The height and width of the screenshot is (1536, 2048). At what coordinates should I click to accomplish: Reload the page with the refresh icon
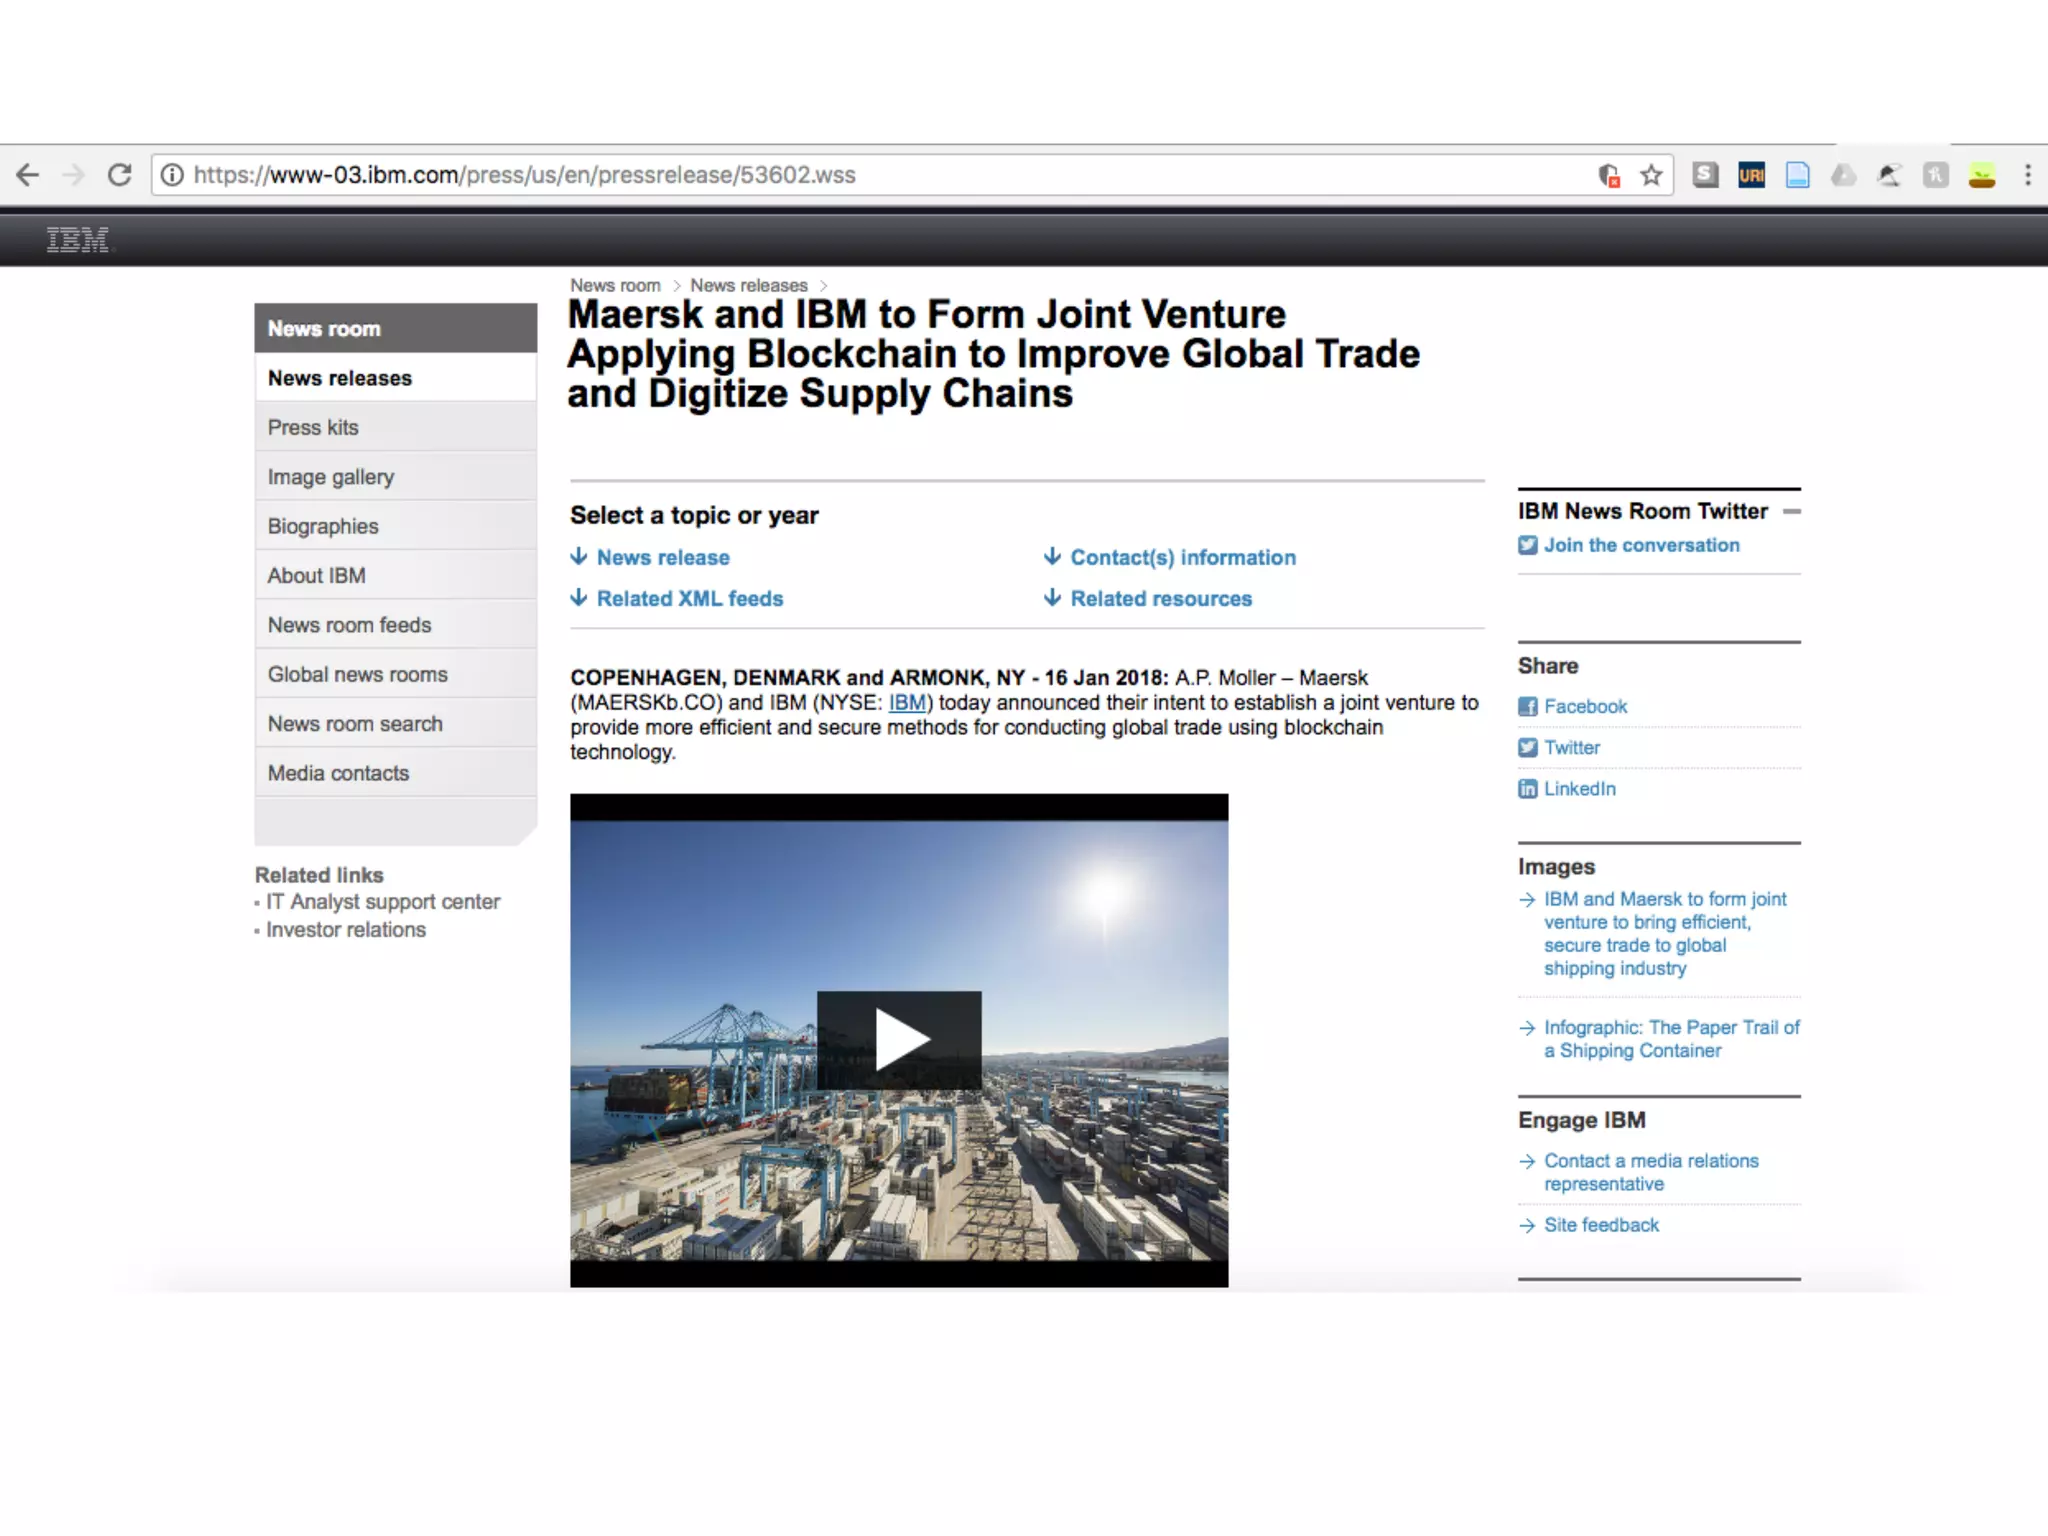(x=120, y=175)
